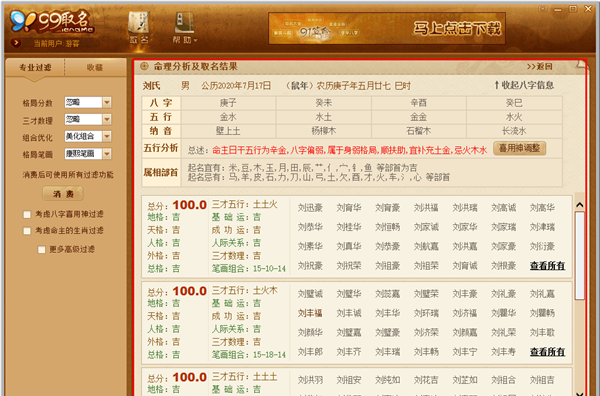This screenshot has width=600, height=396.
Task: Select the name 刘丰畅
Action: pyautogui.click(x=426, y=352)
